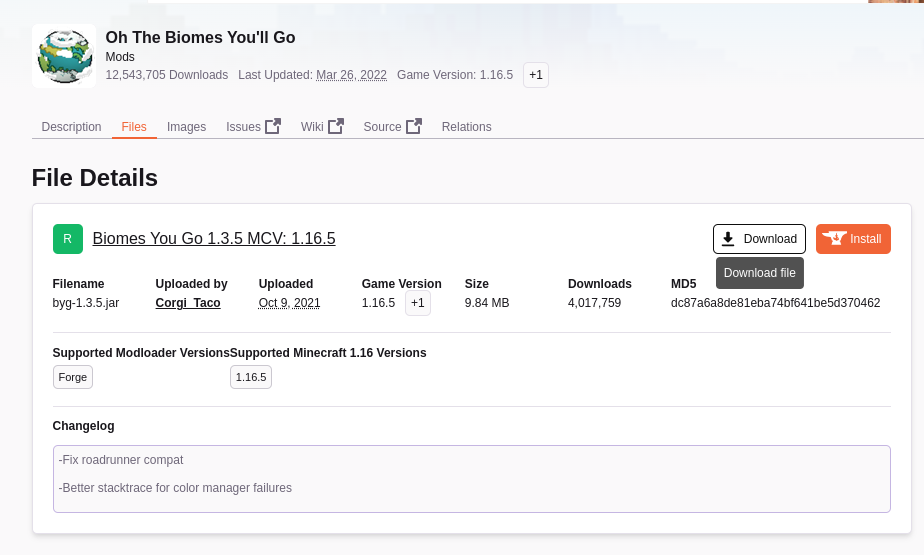Click the filename byg-1.3.5.jar

coord(86,303)
